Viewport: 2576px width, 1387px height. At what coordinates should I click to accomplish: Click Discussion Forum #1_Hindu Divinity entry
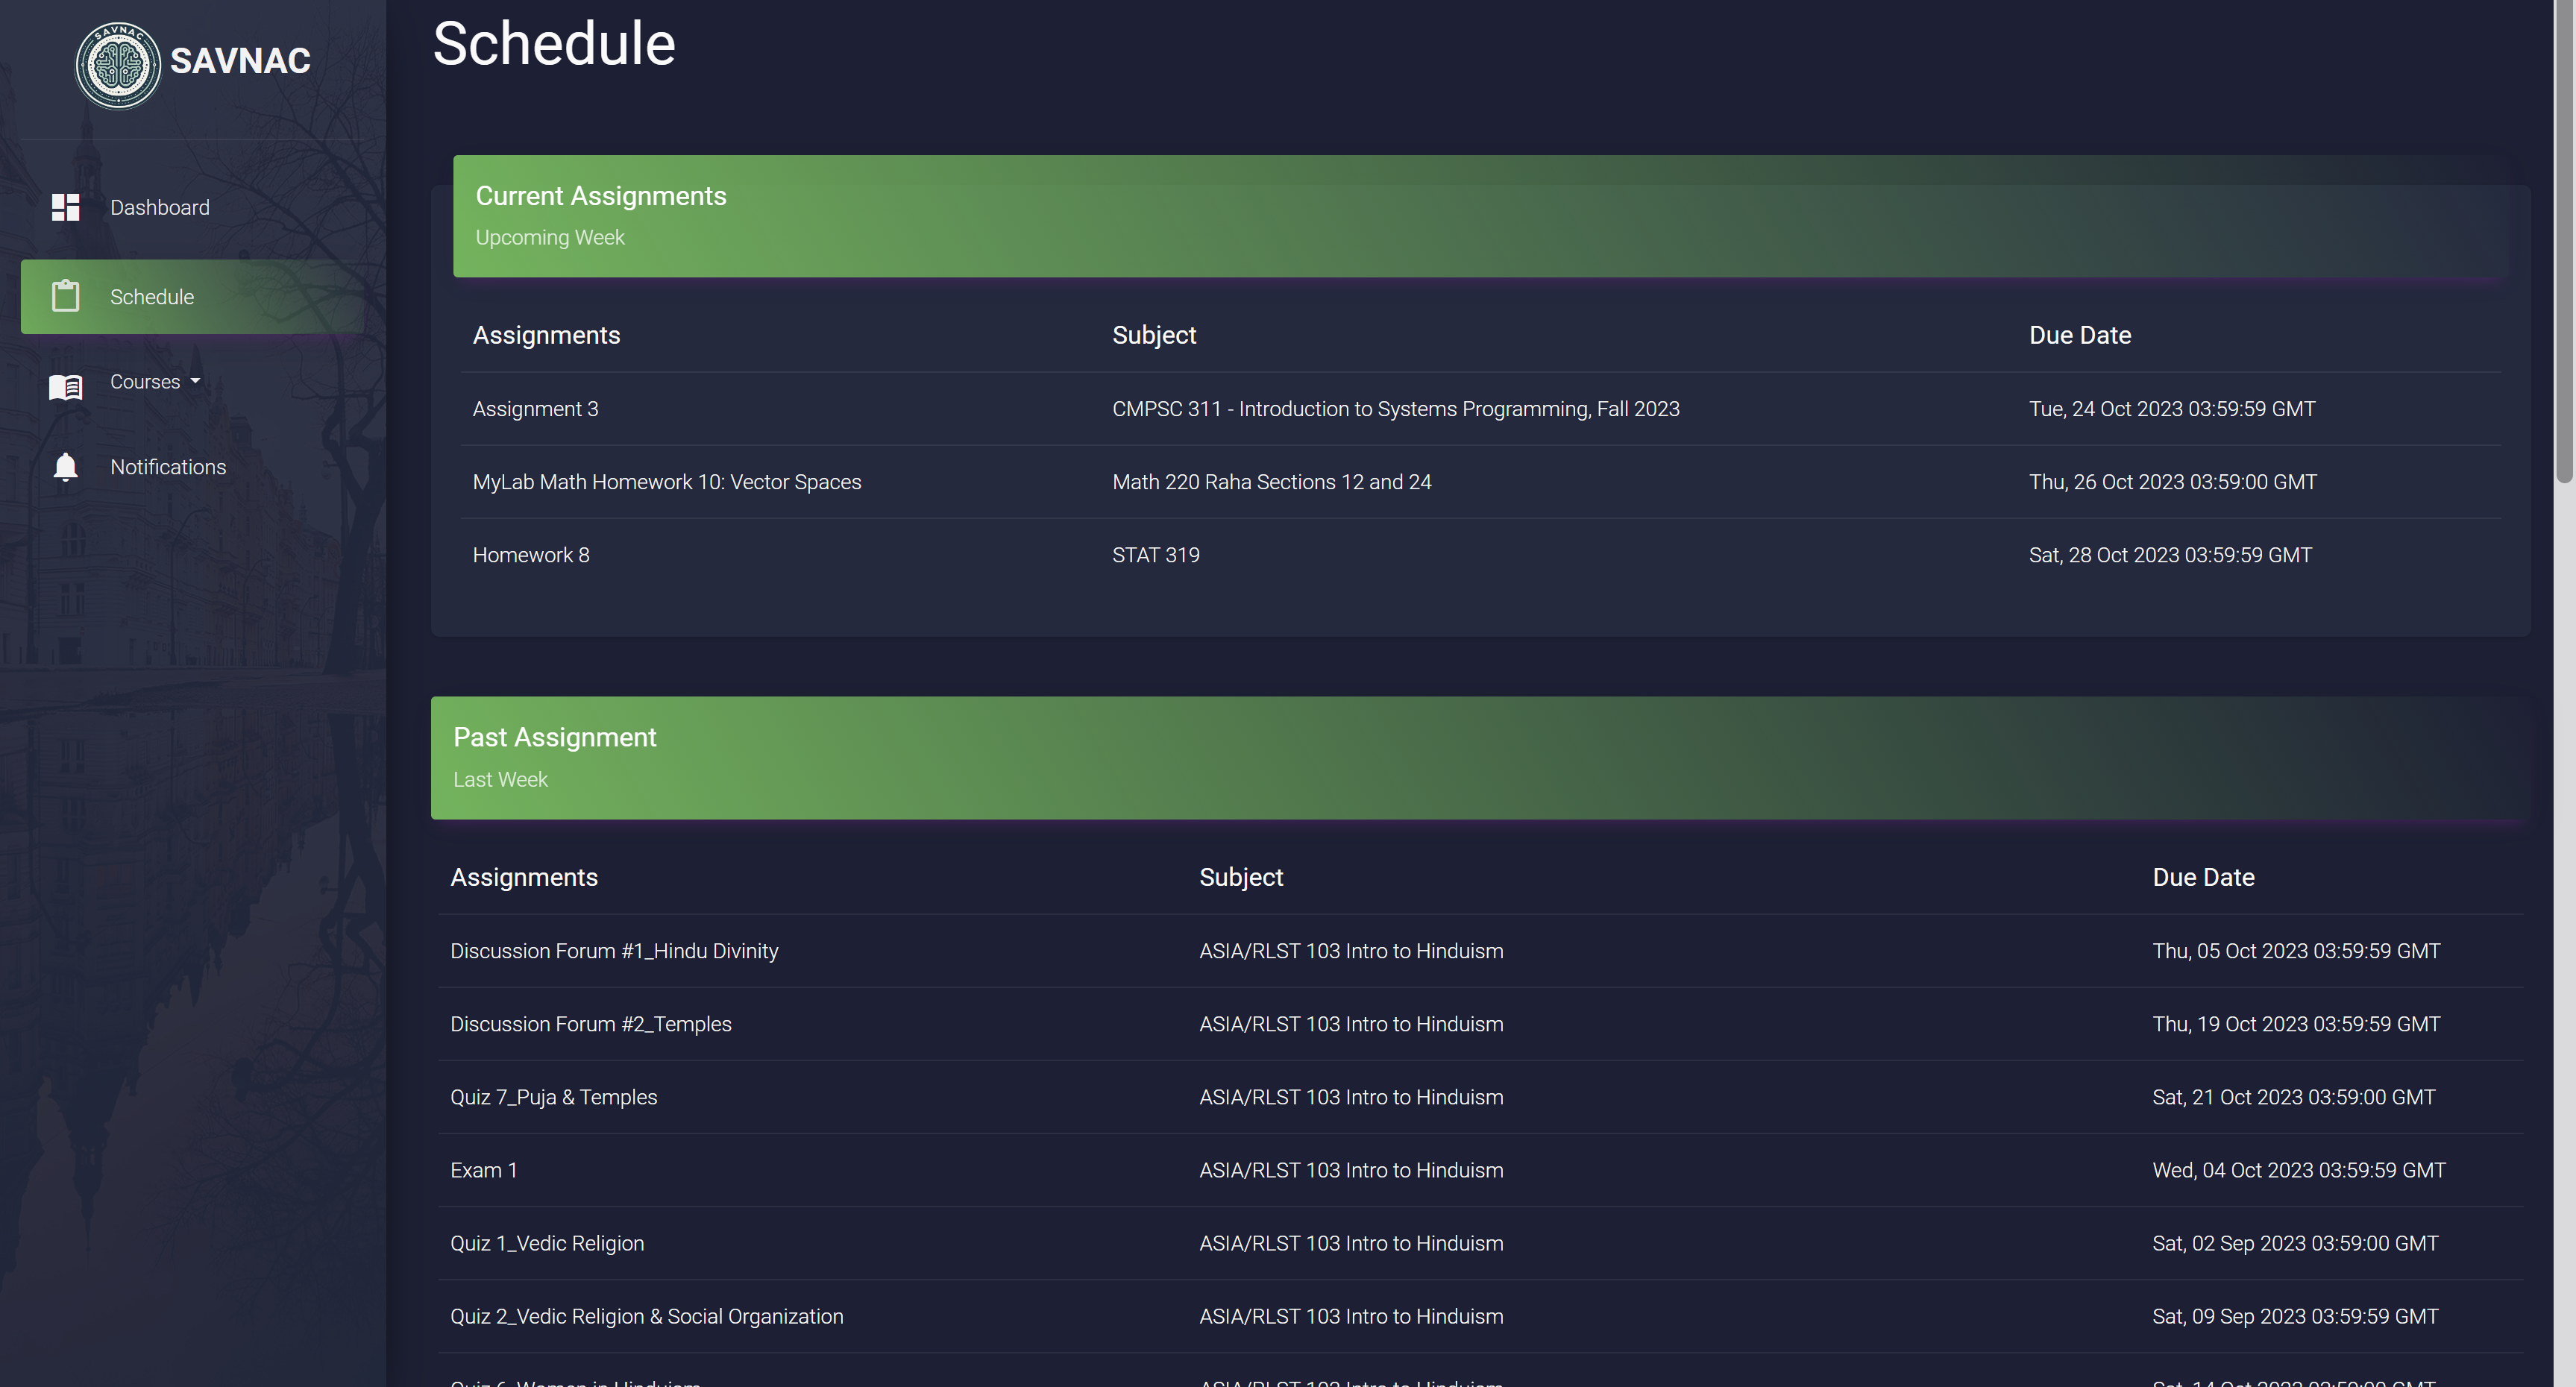coord(614,951)
